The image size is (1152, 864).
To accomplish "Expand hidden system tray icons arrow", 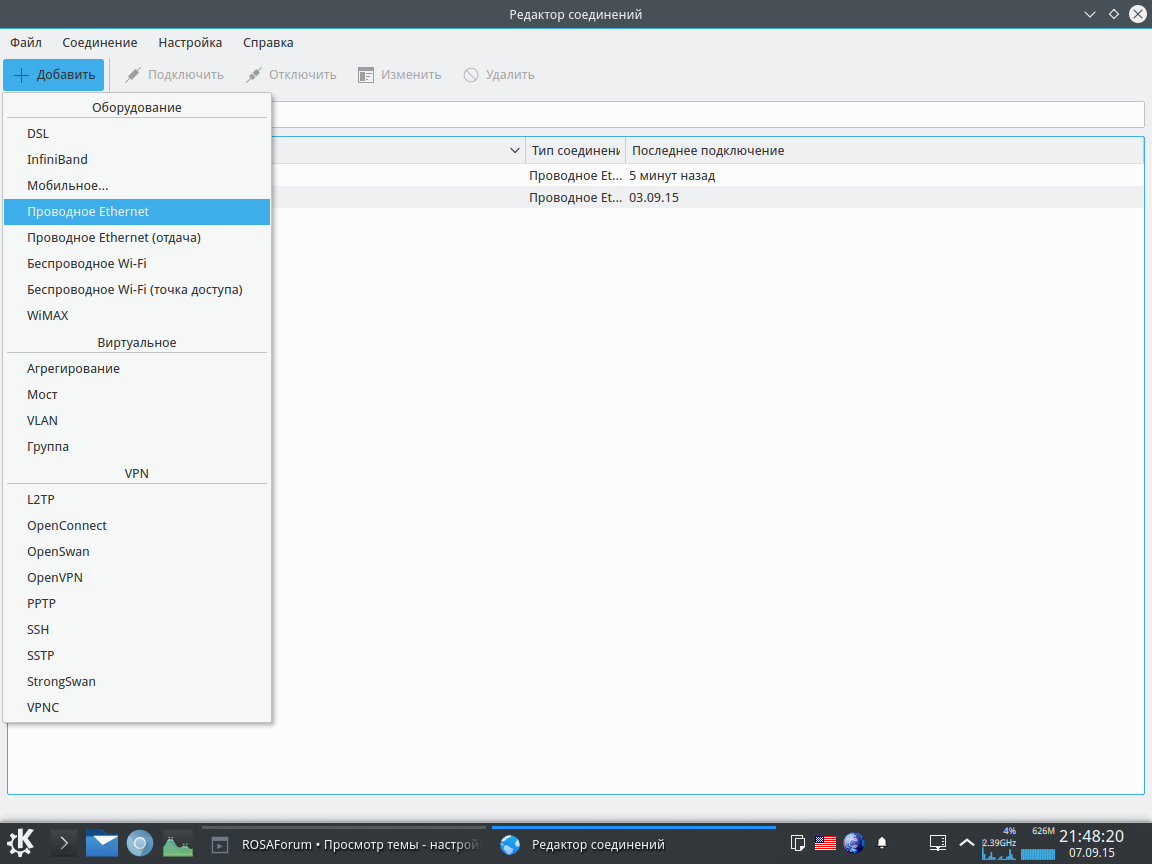I will (966, 843).
